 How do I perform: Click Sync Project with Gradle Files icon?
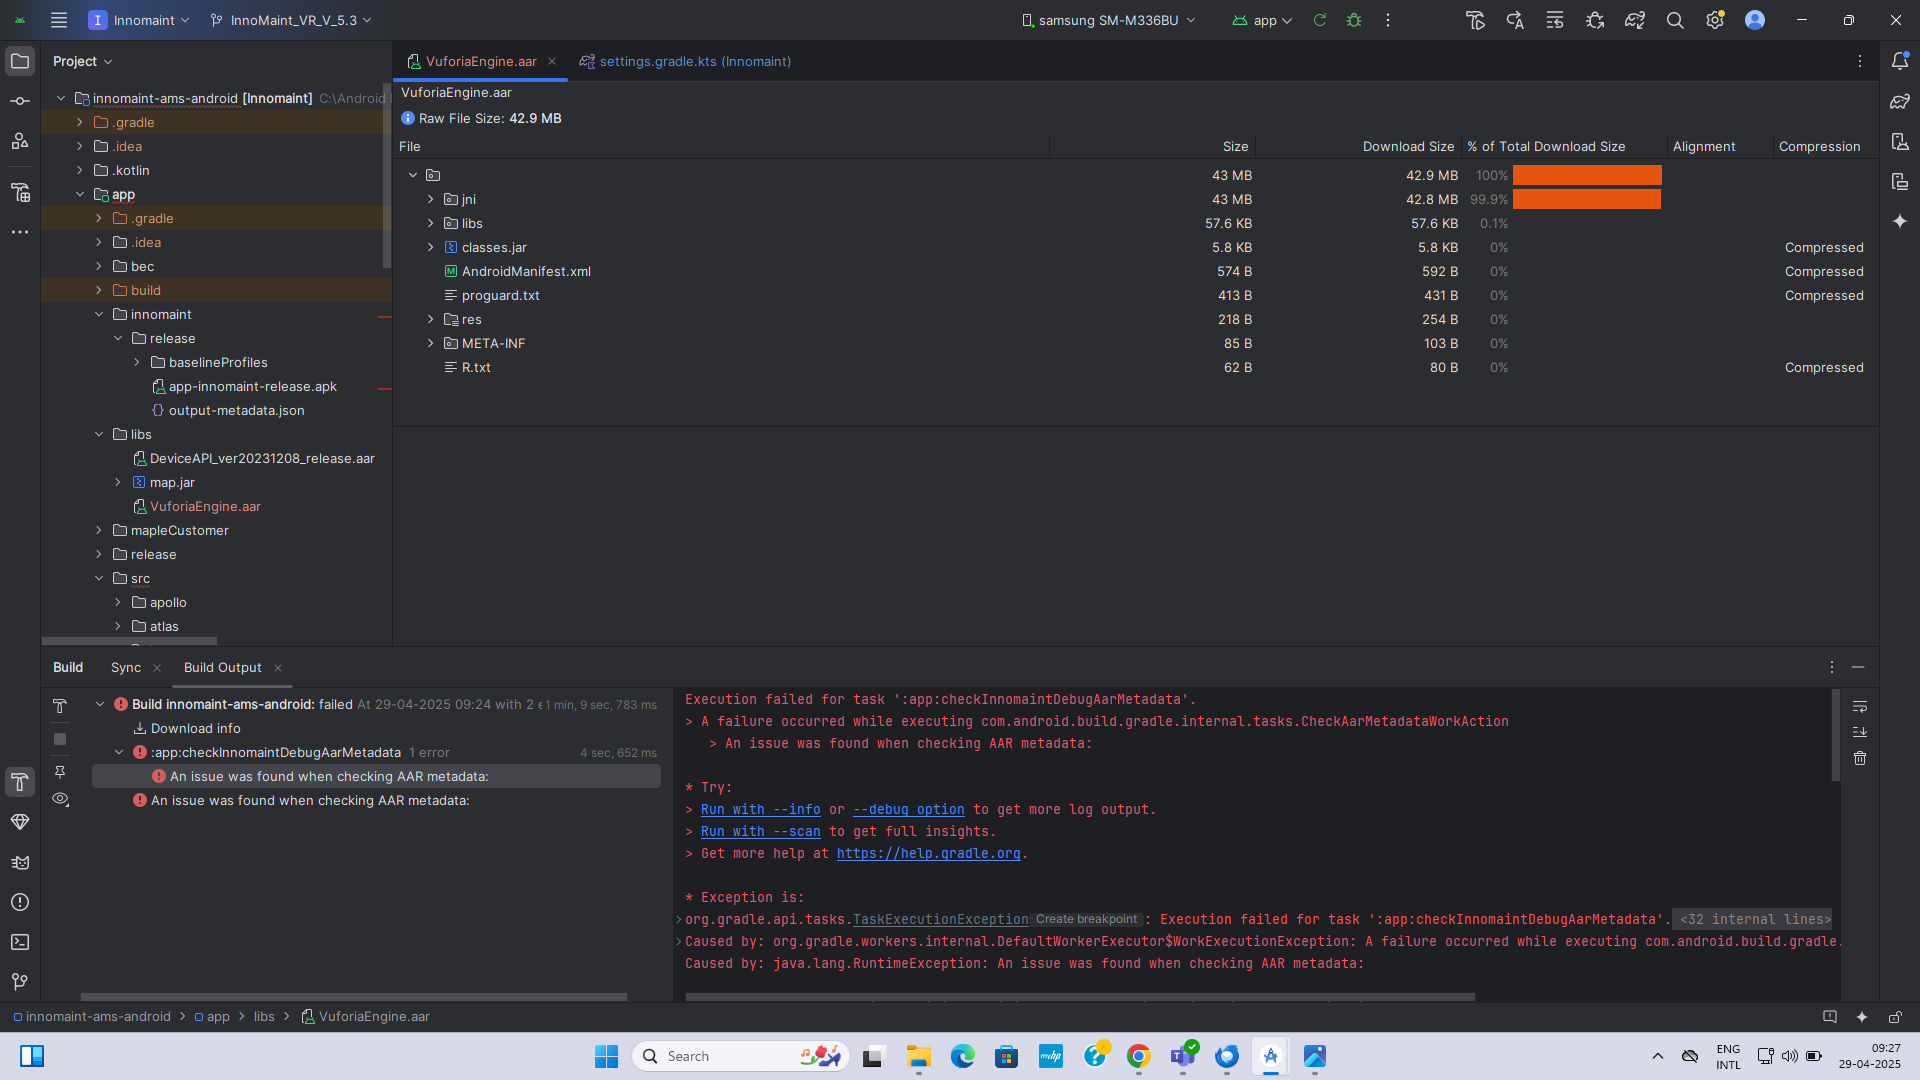point(1635,20)
